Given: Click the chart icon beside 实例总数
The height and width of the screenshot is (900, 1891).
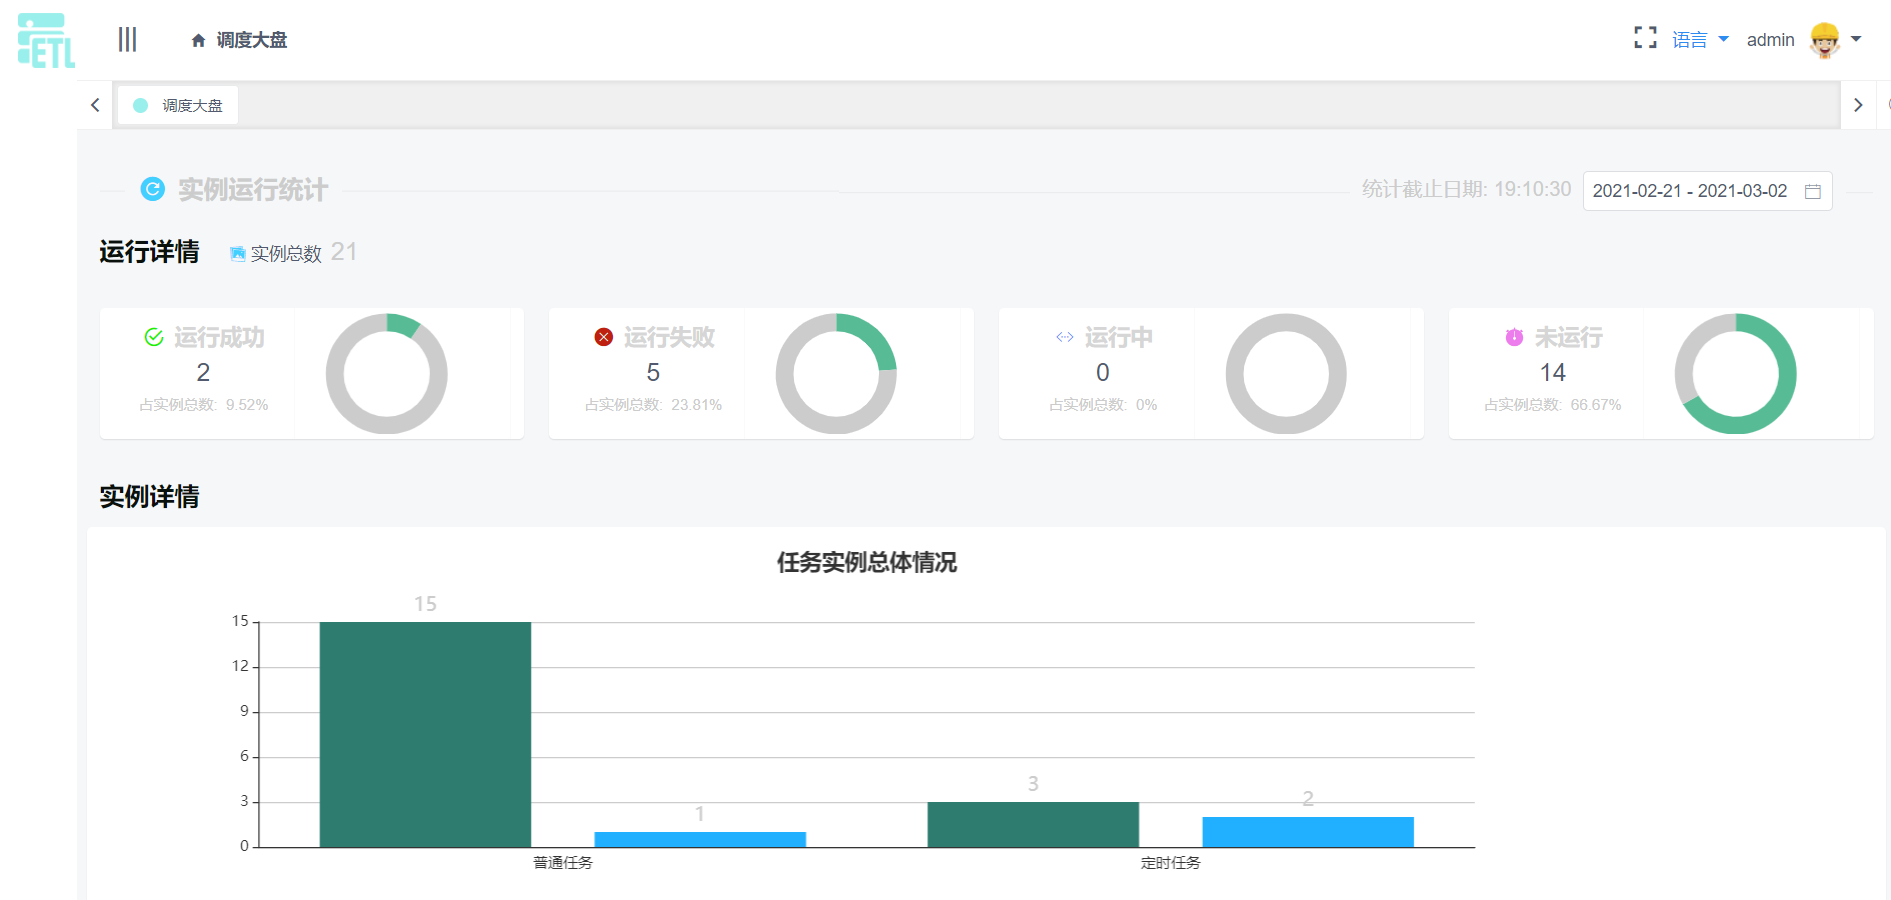Looking at the screenshot, I should (x=237, y=254).
